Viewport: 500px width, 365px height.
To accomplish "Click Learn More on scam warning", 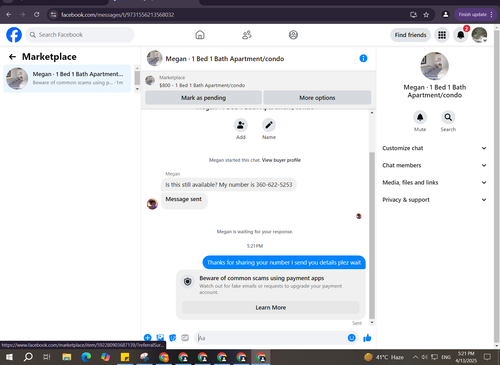I will [271, 307].
